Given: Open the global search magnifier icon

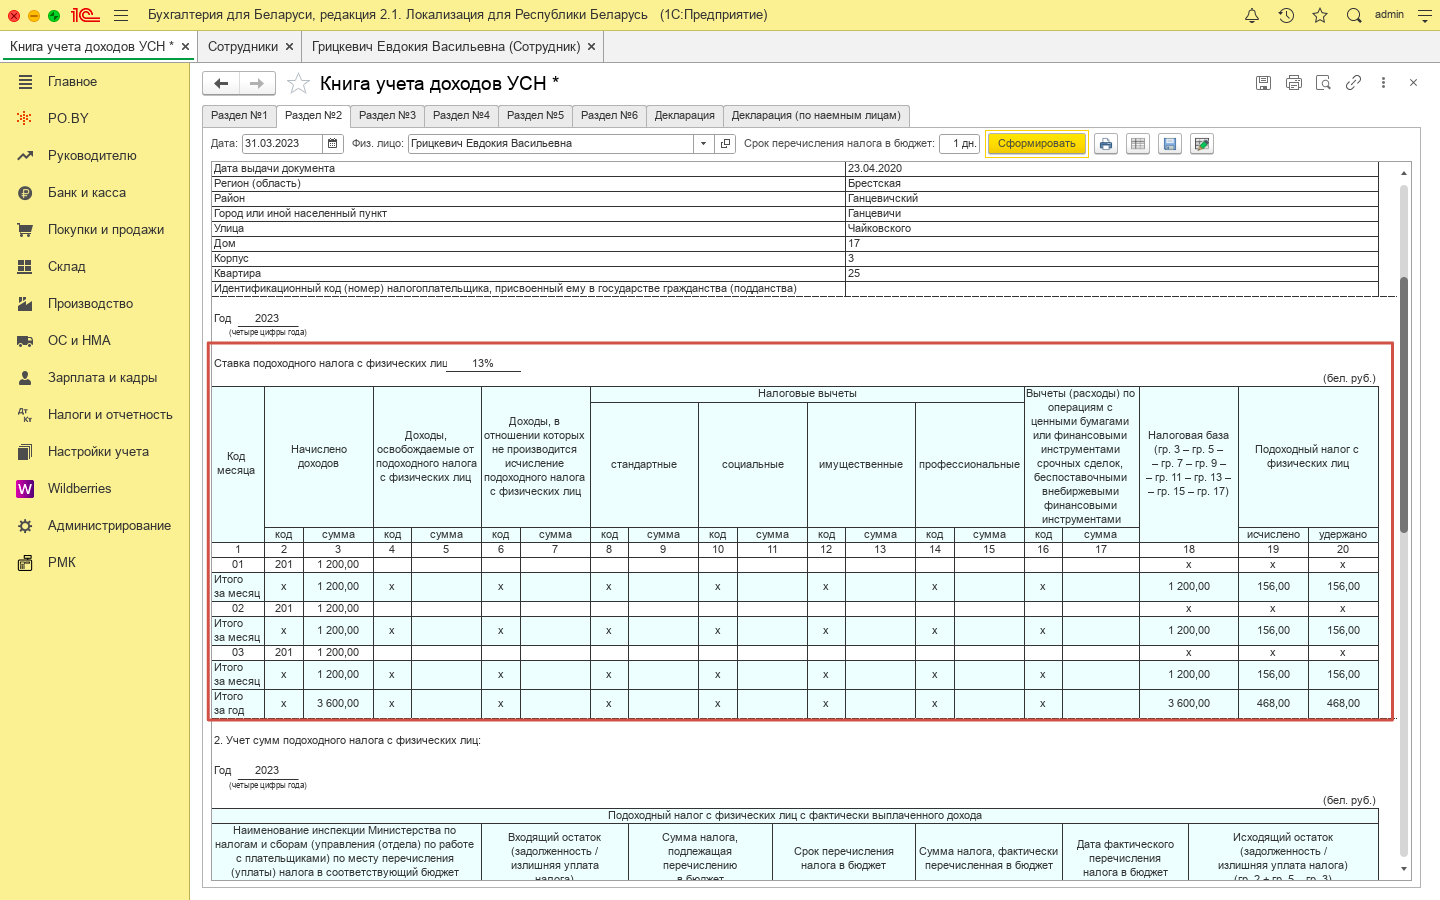Looking at the screenshot, I should pyautogui.click(x=1354, y=15).
